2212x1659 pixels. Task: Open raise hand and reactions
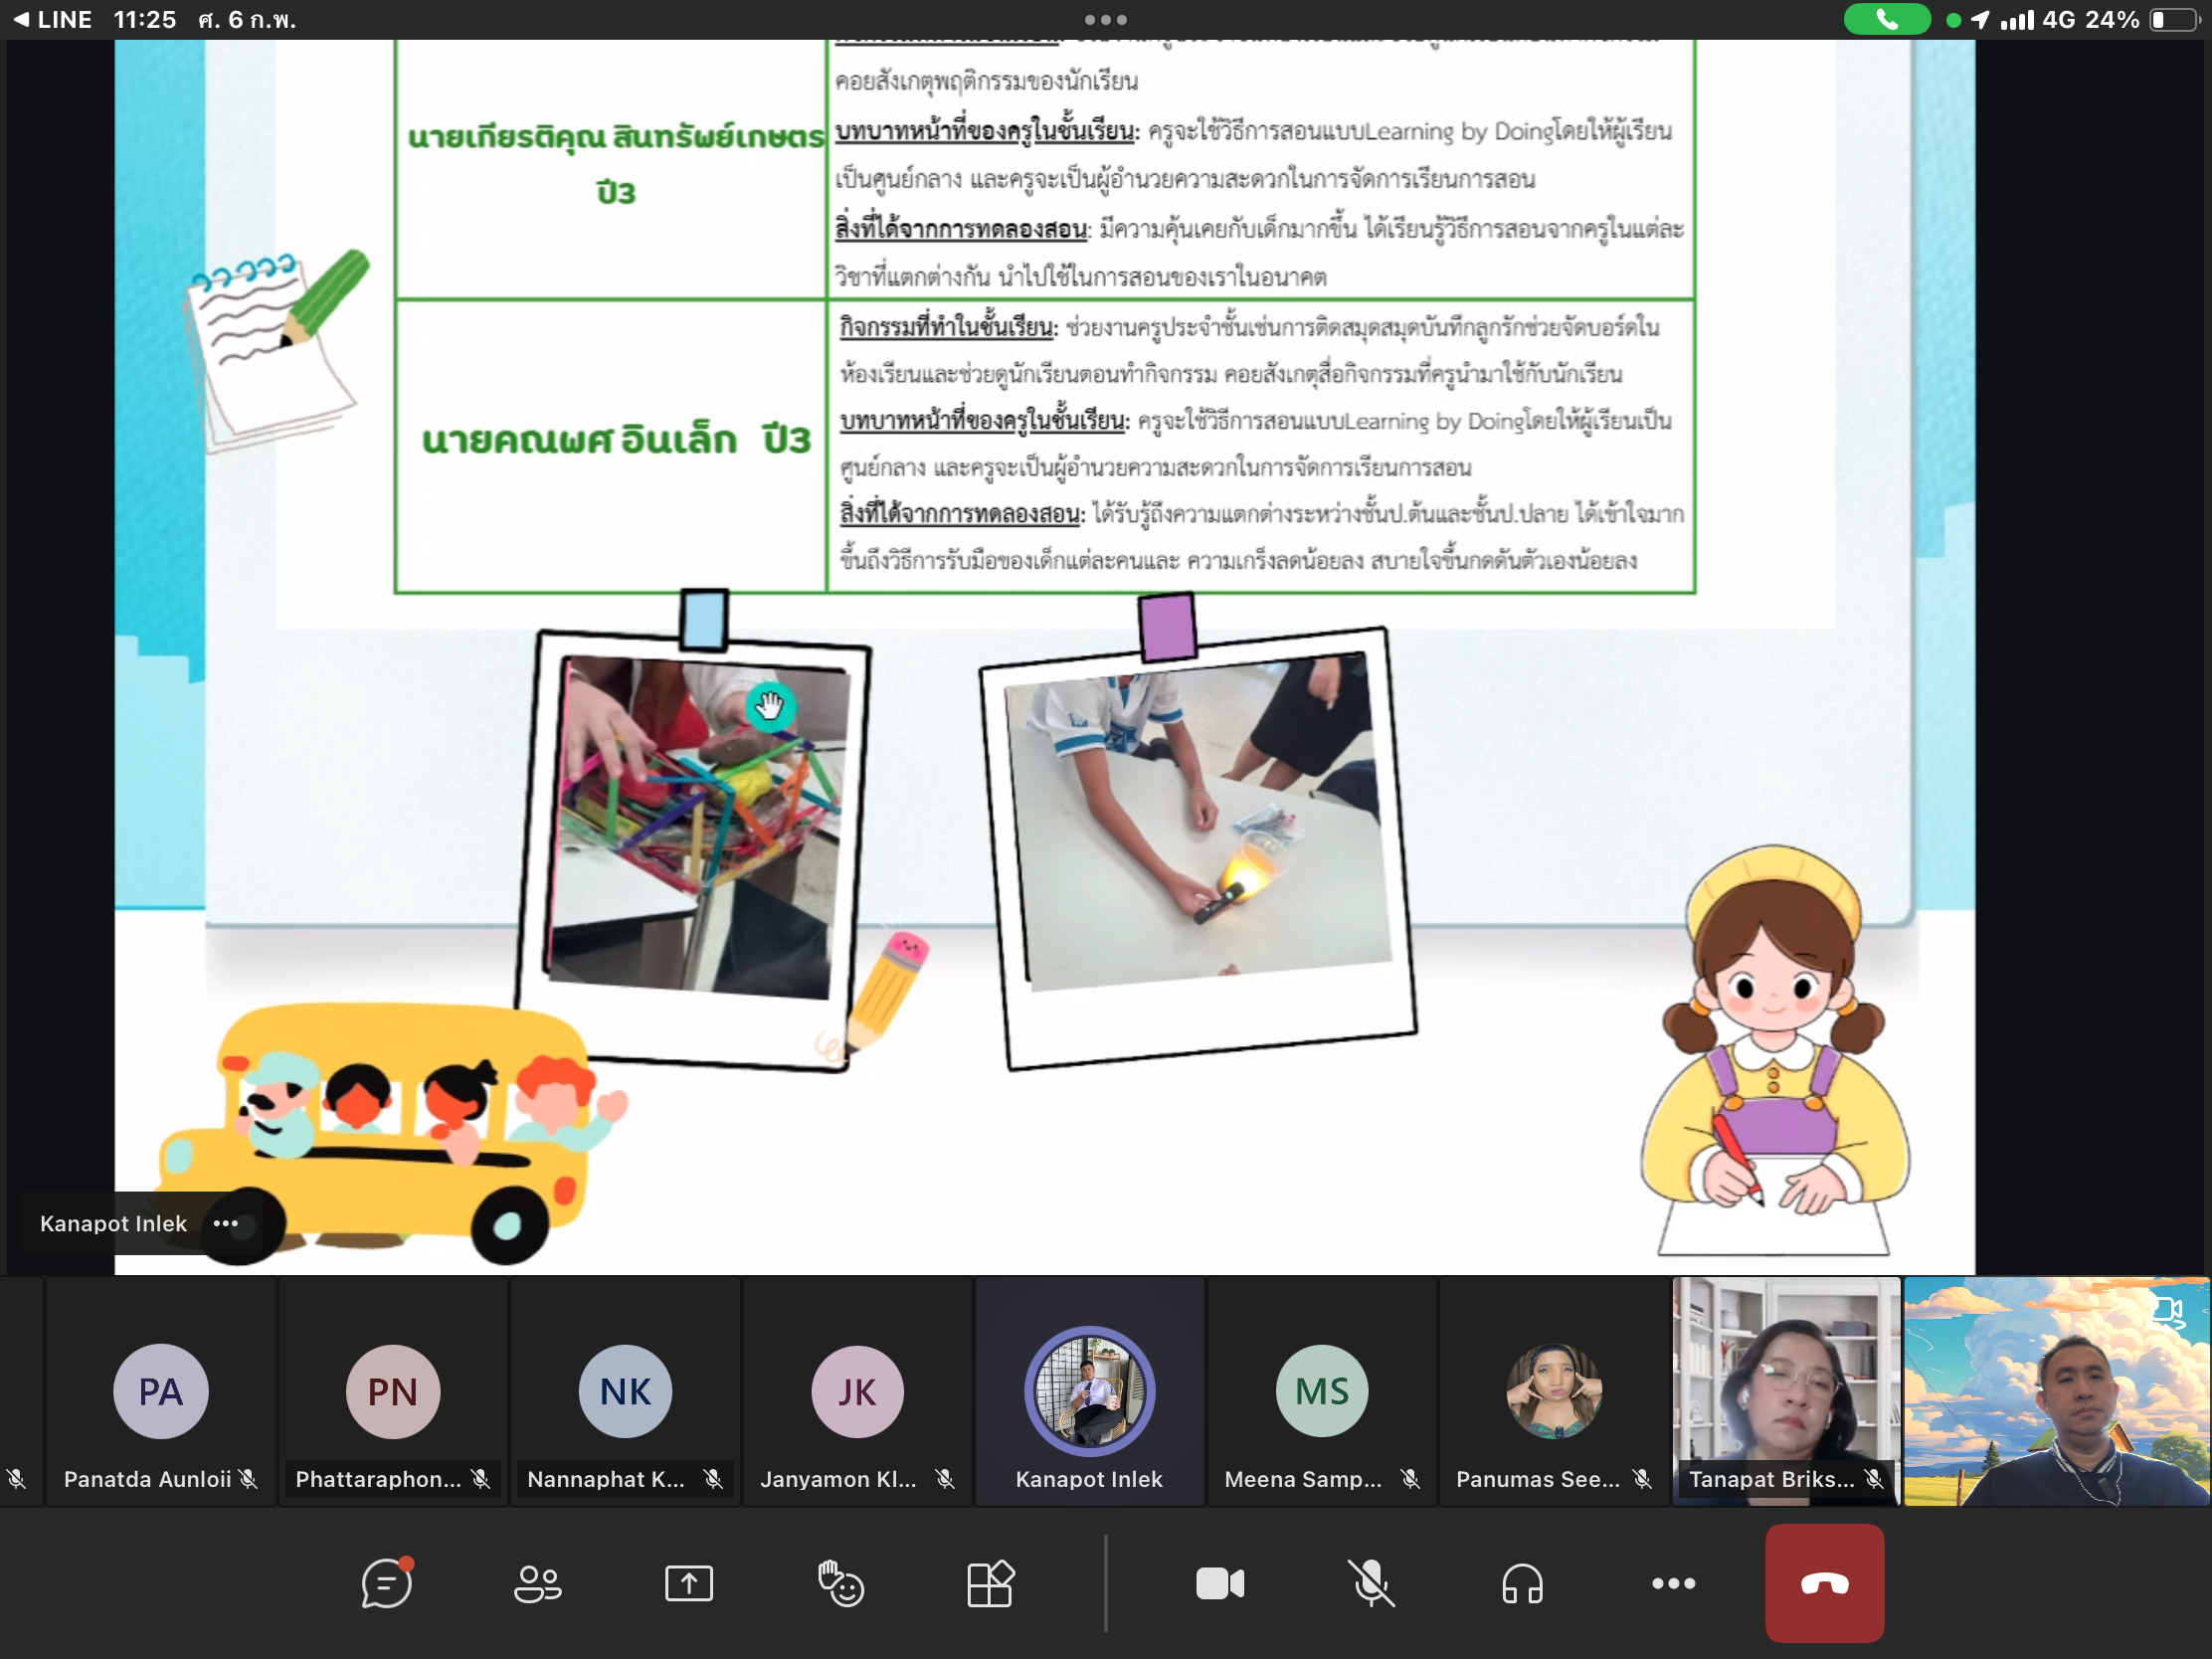840,1584
